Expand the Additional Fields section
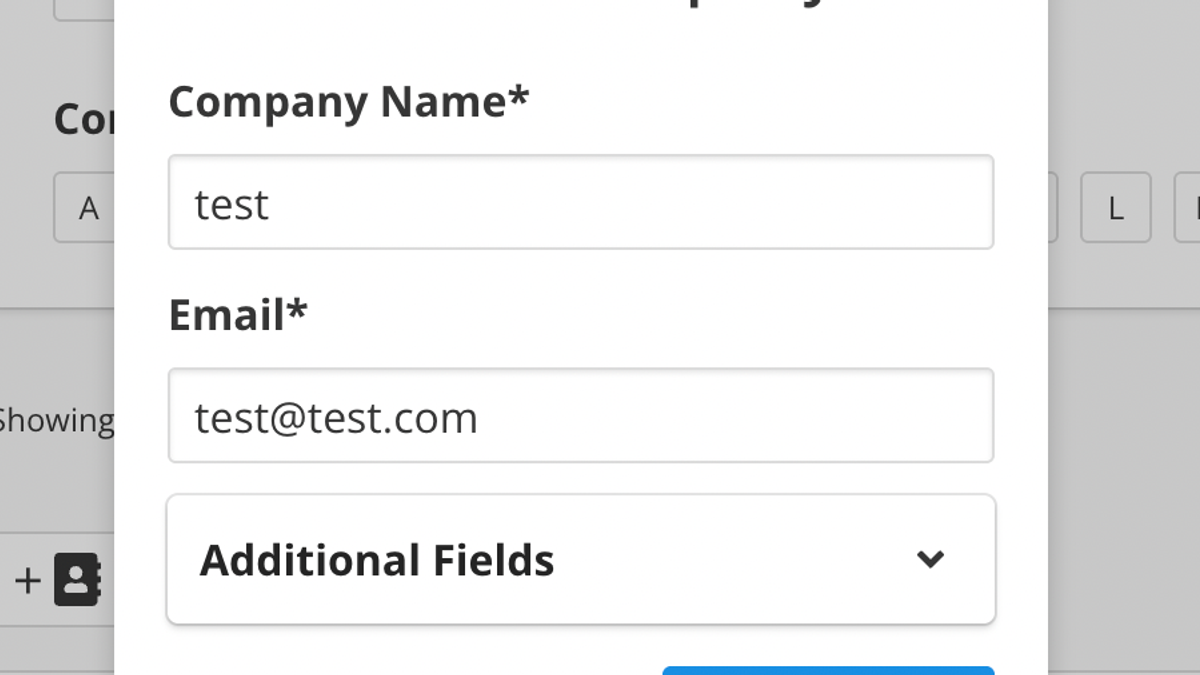 581,559
